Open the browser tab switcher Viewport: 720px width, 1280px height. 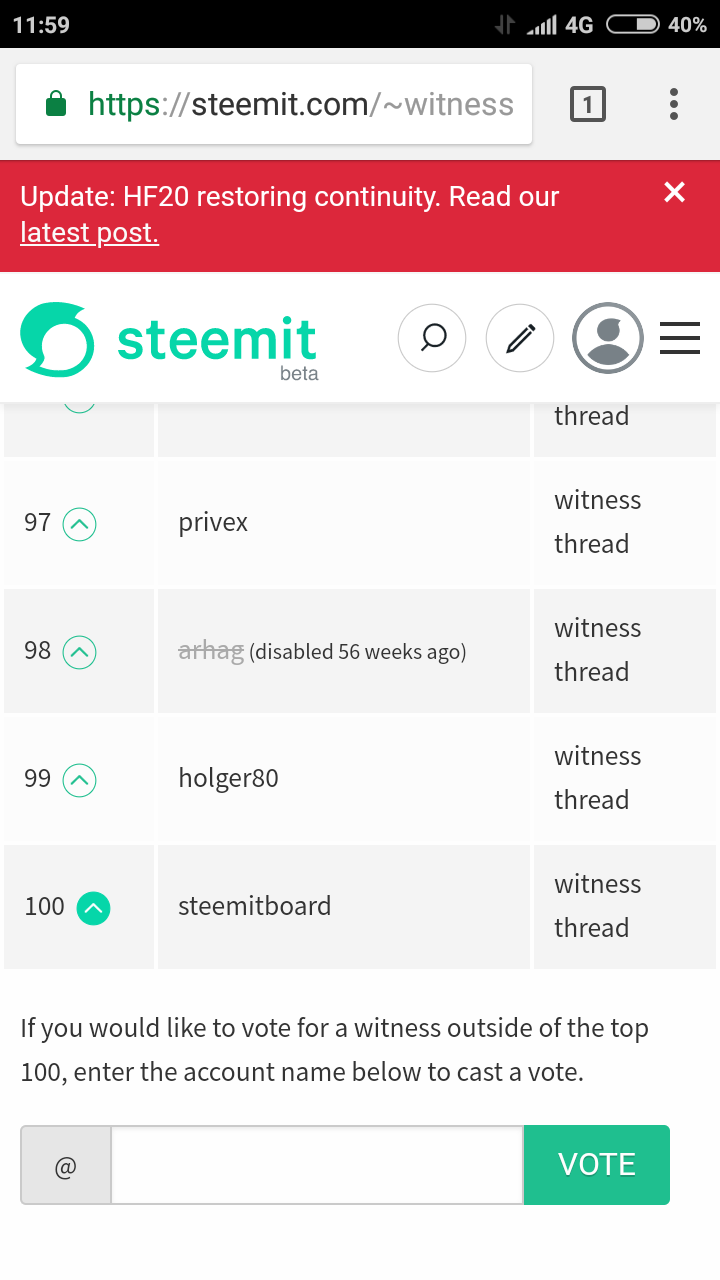point(587,104)
